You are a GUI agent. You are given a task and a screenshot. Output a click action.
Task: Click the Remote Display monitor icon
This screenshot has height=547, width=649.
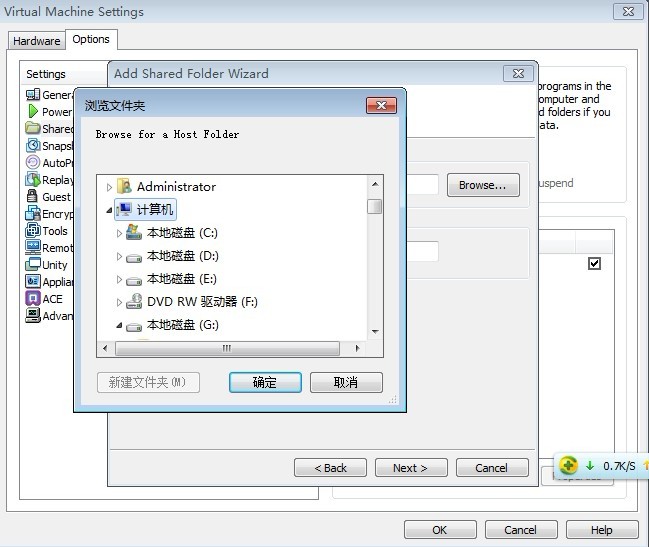tap(33, 247)
